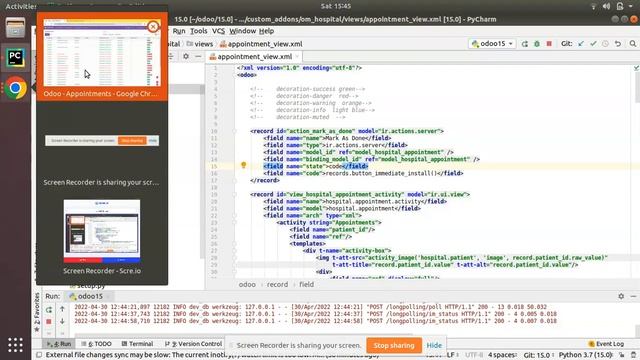Click the views breadcrumb in navigation bar
Image resolution: width=640 pixels, height=360 pixels.
200,44
